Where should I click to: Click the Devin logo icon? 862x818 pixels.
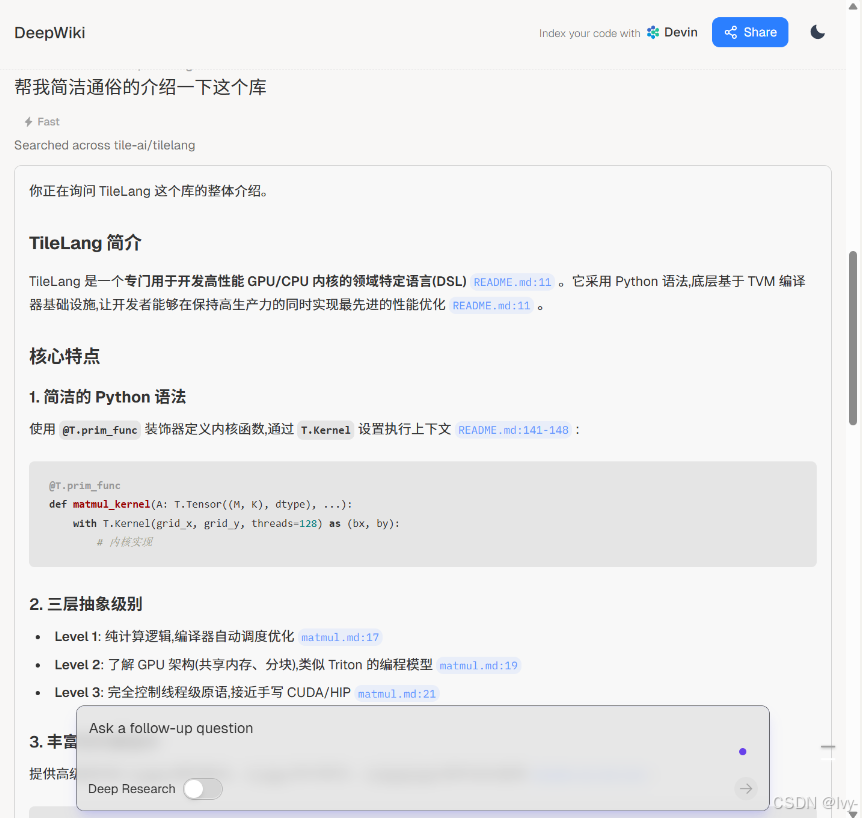pos(653,32)
